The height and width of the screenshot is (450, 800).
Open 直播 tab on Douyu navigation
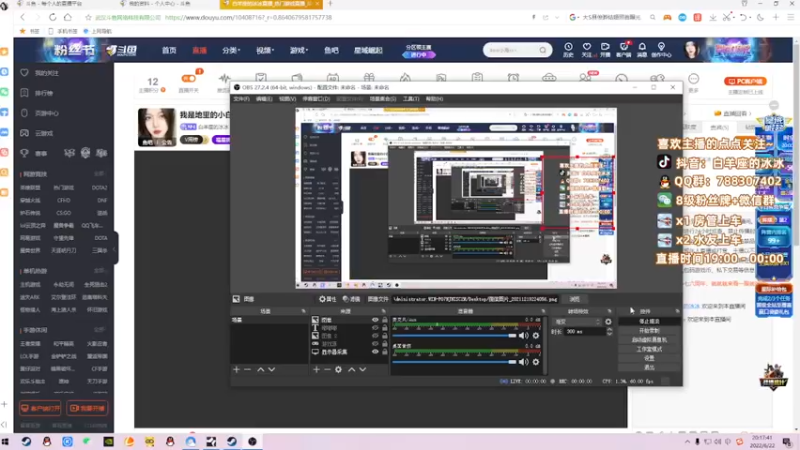(x=199, y=51)
